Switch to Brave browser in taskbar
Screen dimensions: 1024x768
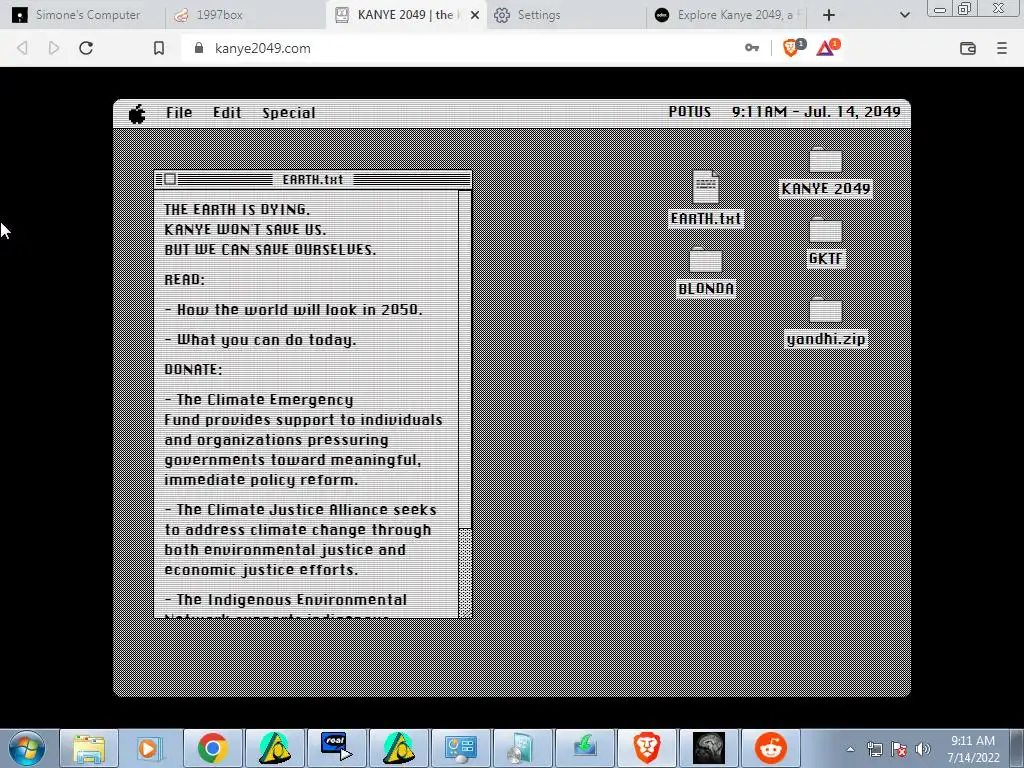(647, 748)
